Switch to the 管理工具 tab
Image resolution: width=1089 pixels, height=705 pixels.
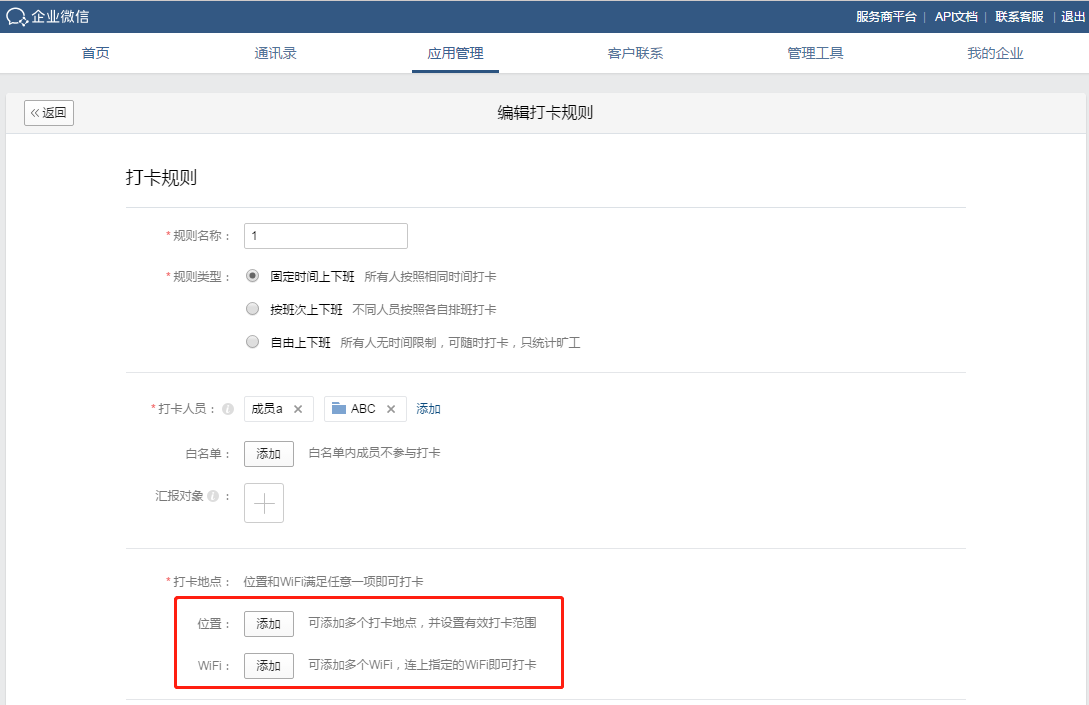pyautogui.click(x=815, y=54)
